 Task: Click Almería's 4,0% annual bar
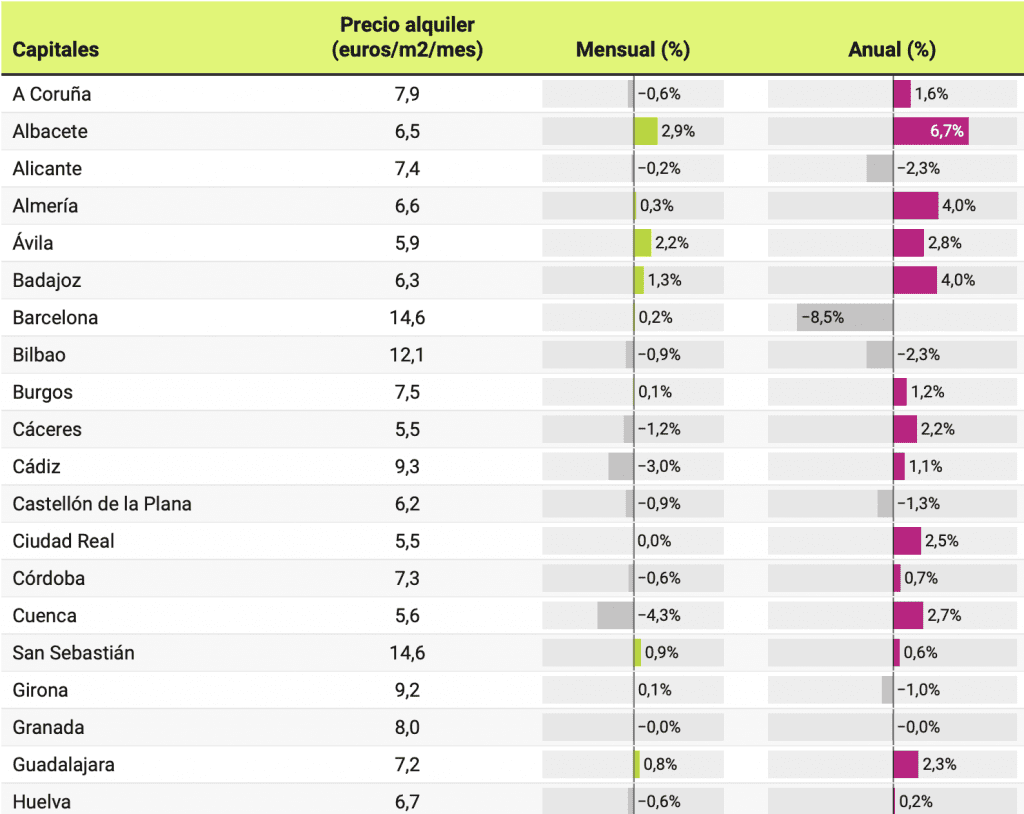click(x=915, y=206)
